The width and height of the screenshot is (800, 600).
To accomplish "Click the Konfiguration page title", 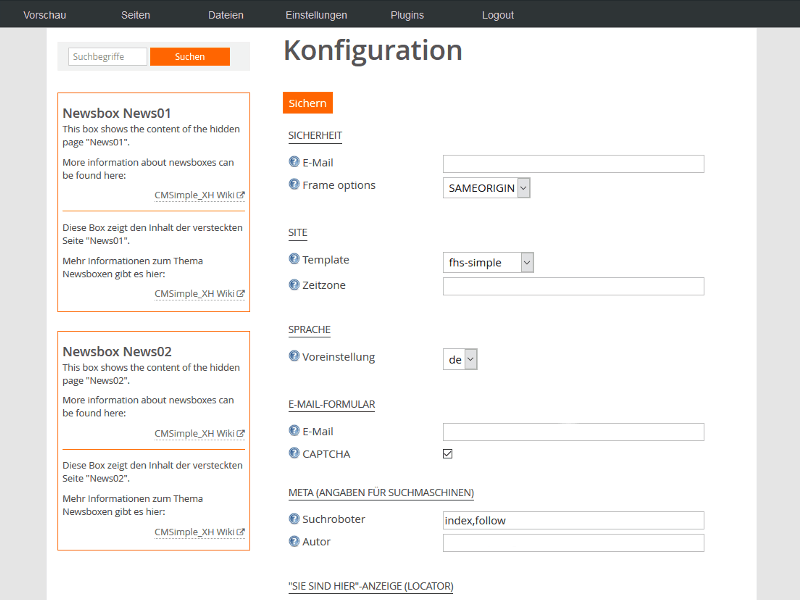I will [373, 51].
